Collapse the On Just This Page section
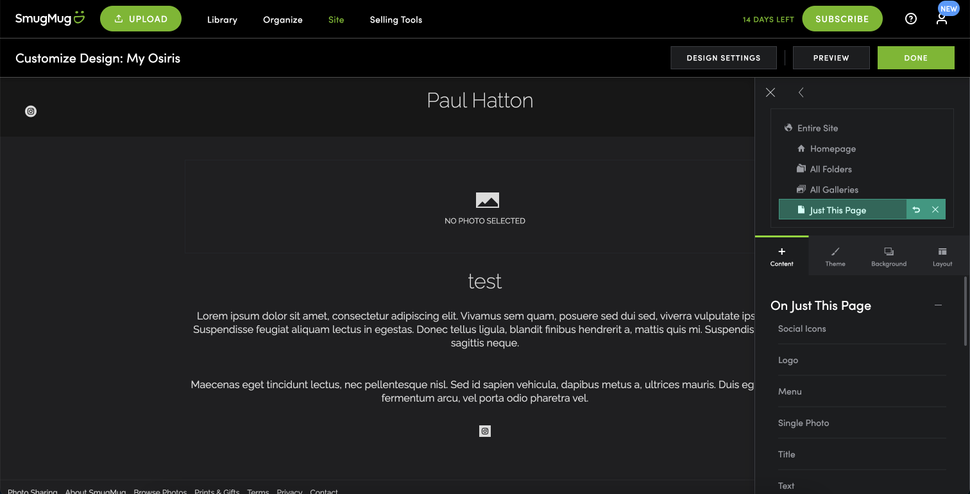The image size is (970, 494). point(938,305)
